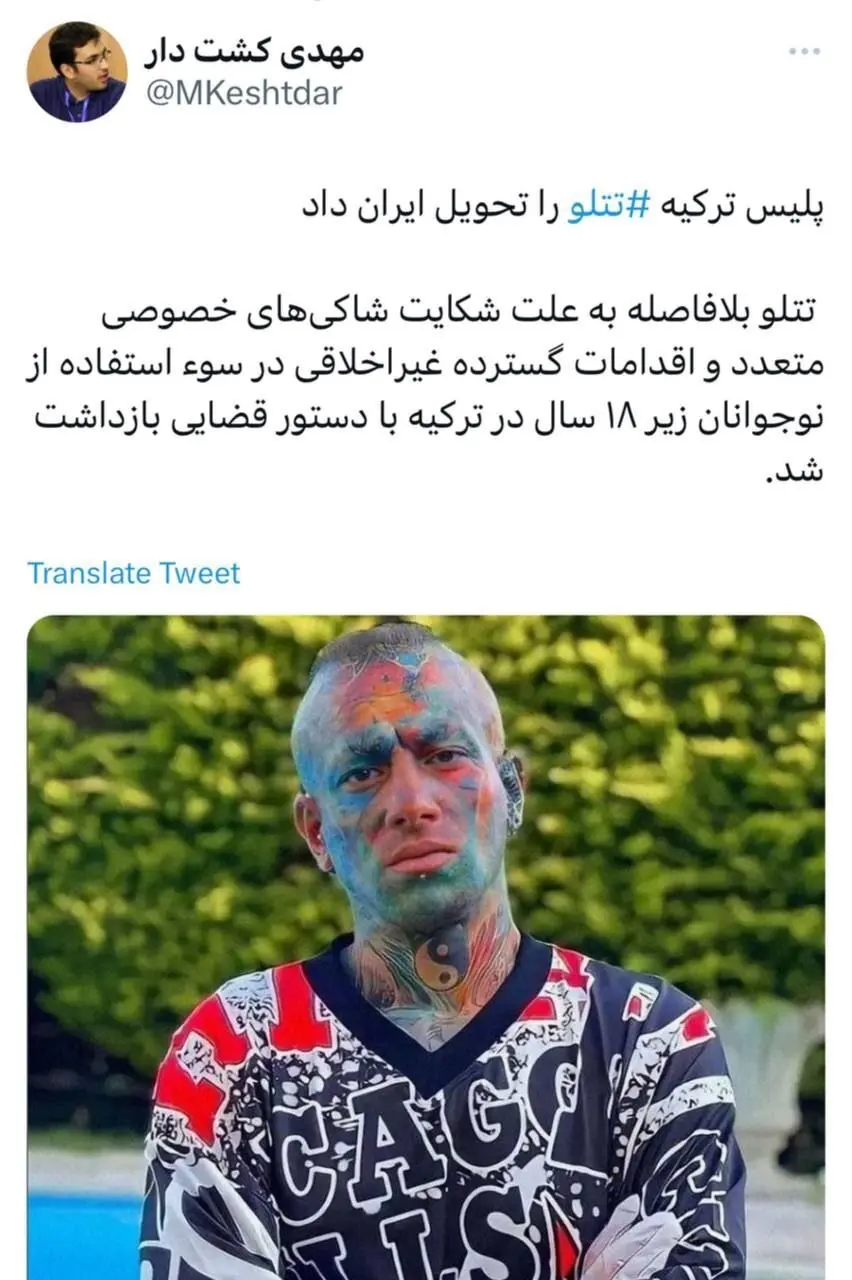The image size is (852, 1280).
Task: Open the three-dot more options menu
Action: (x=803, y=51)
